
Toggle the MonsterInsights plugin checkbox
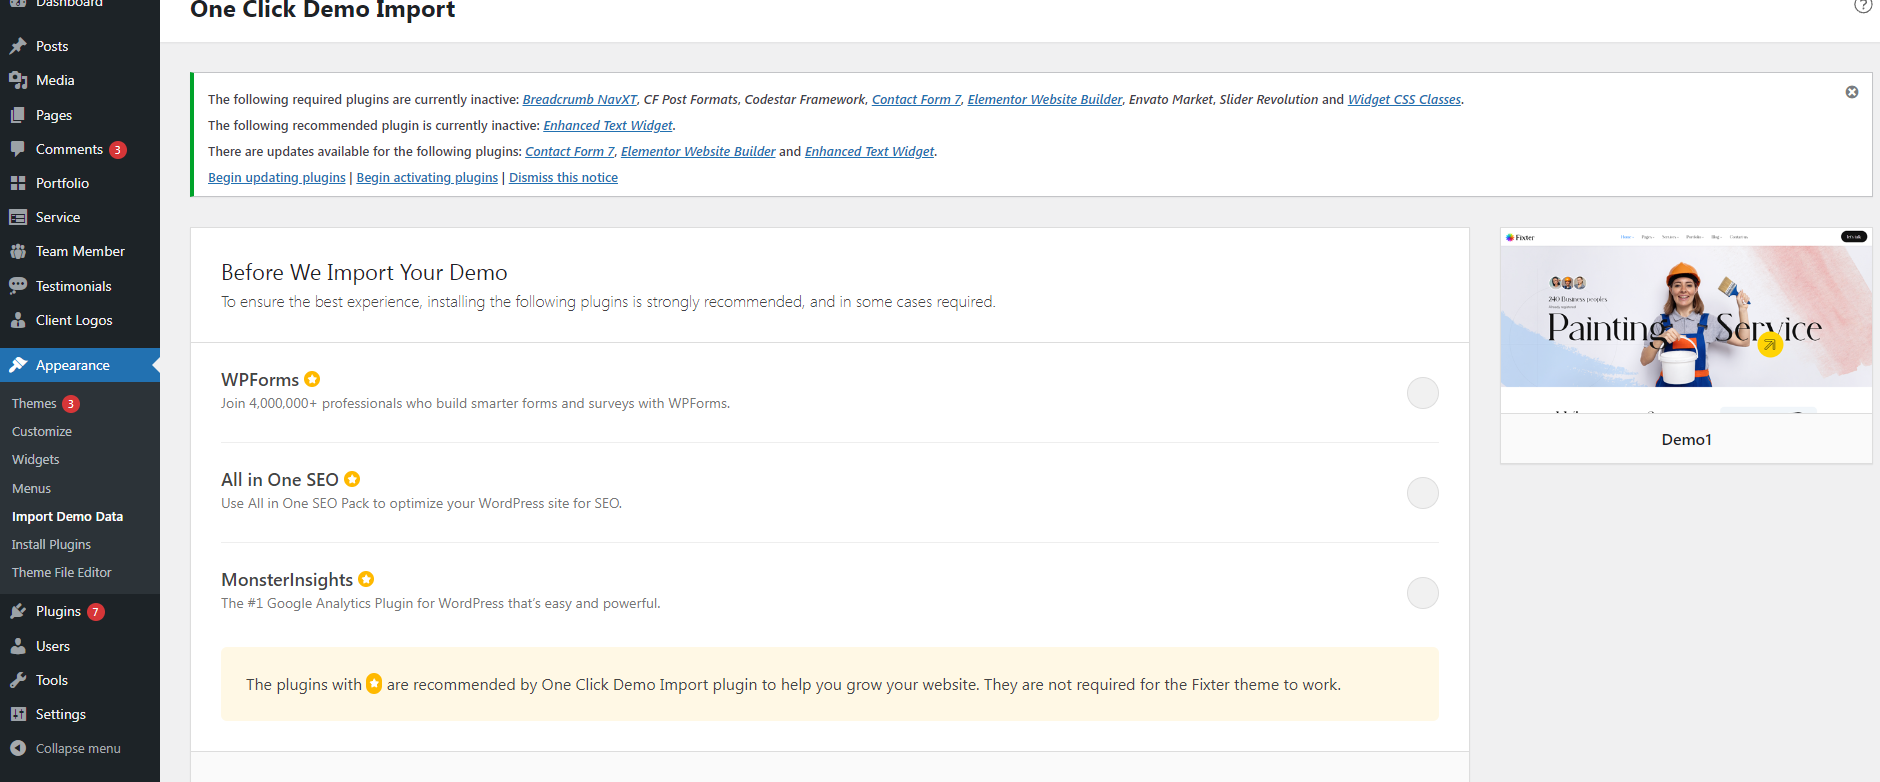pyautogui.click(x=1423, y=593)
